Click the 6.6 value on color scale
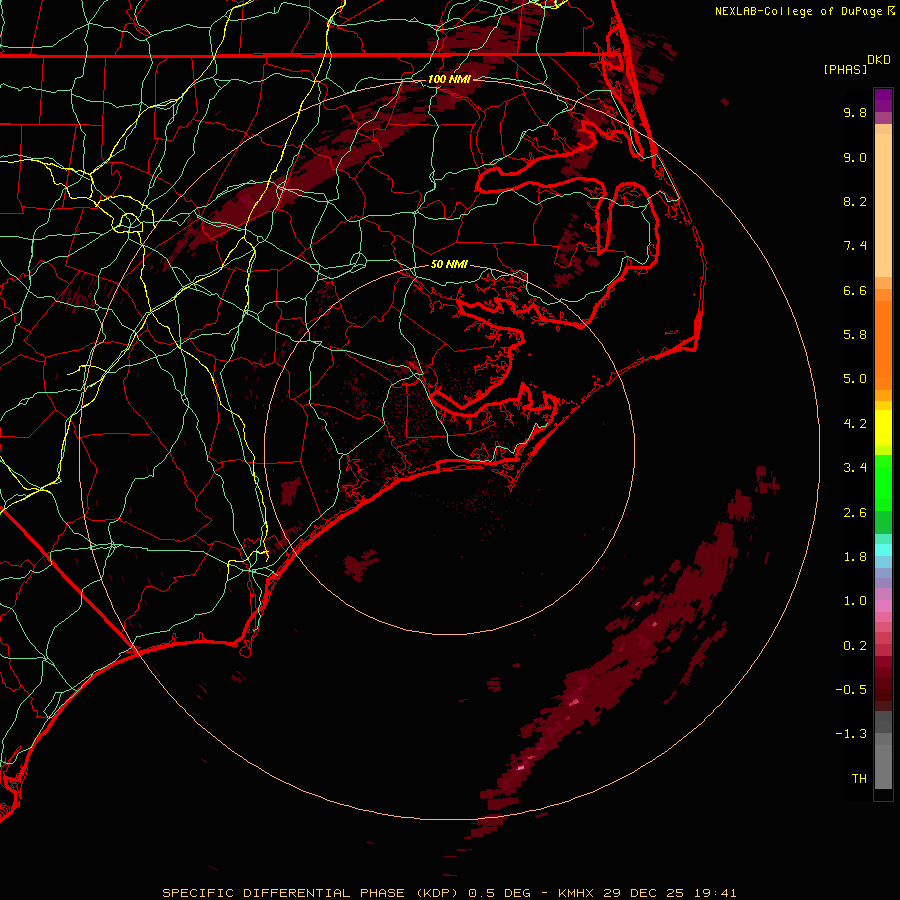The image size is (900, 900). [x=855, y=290]
